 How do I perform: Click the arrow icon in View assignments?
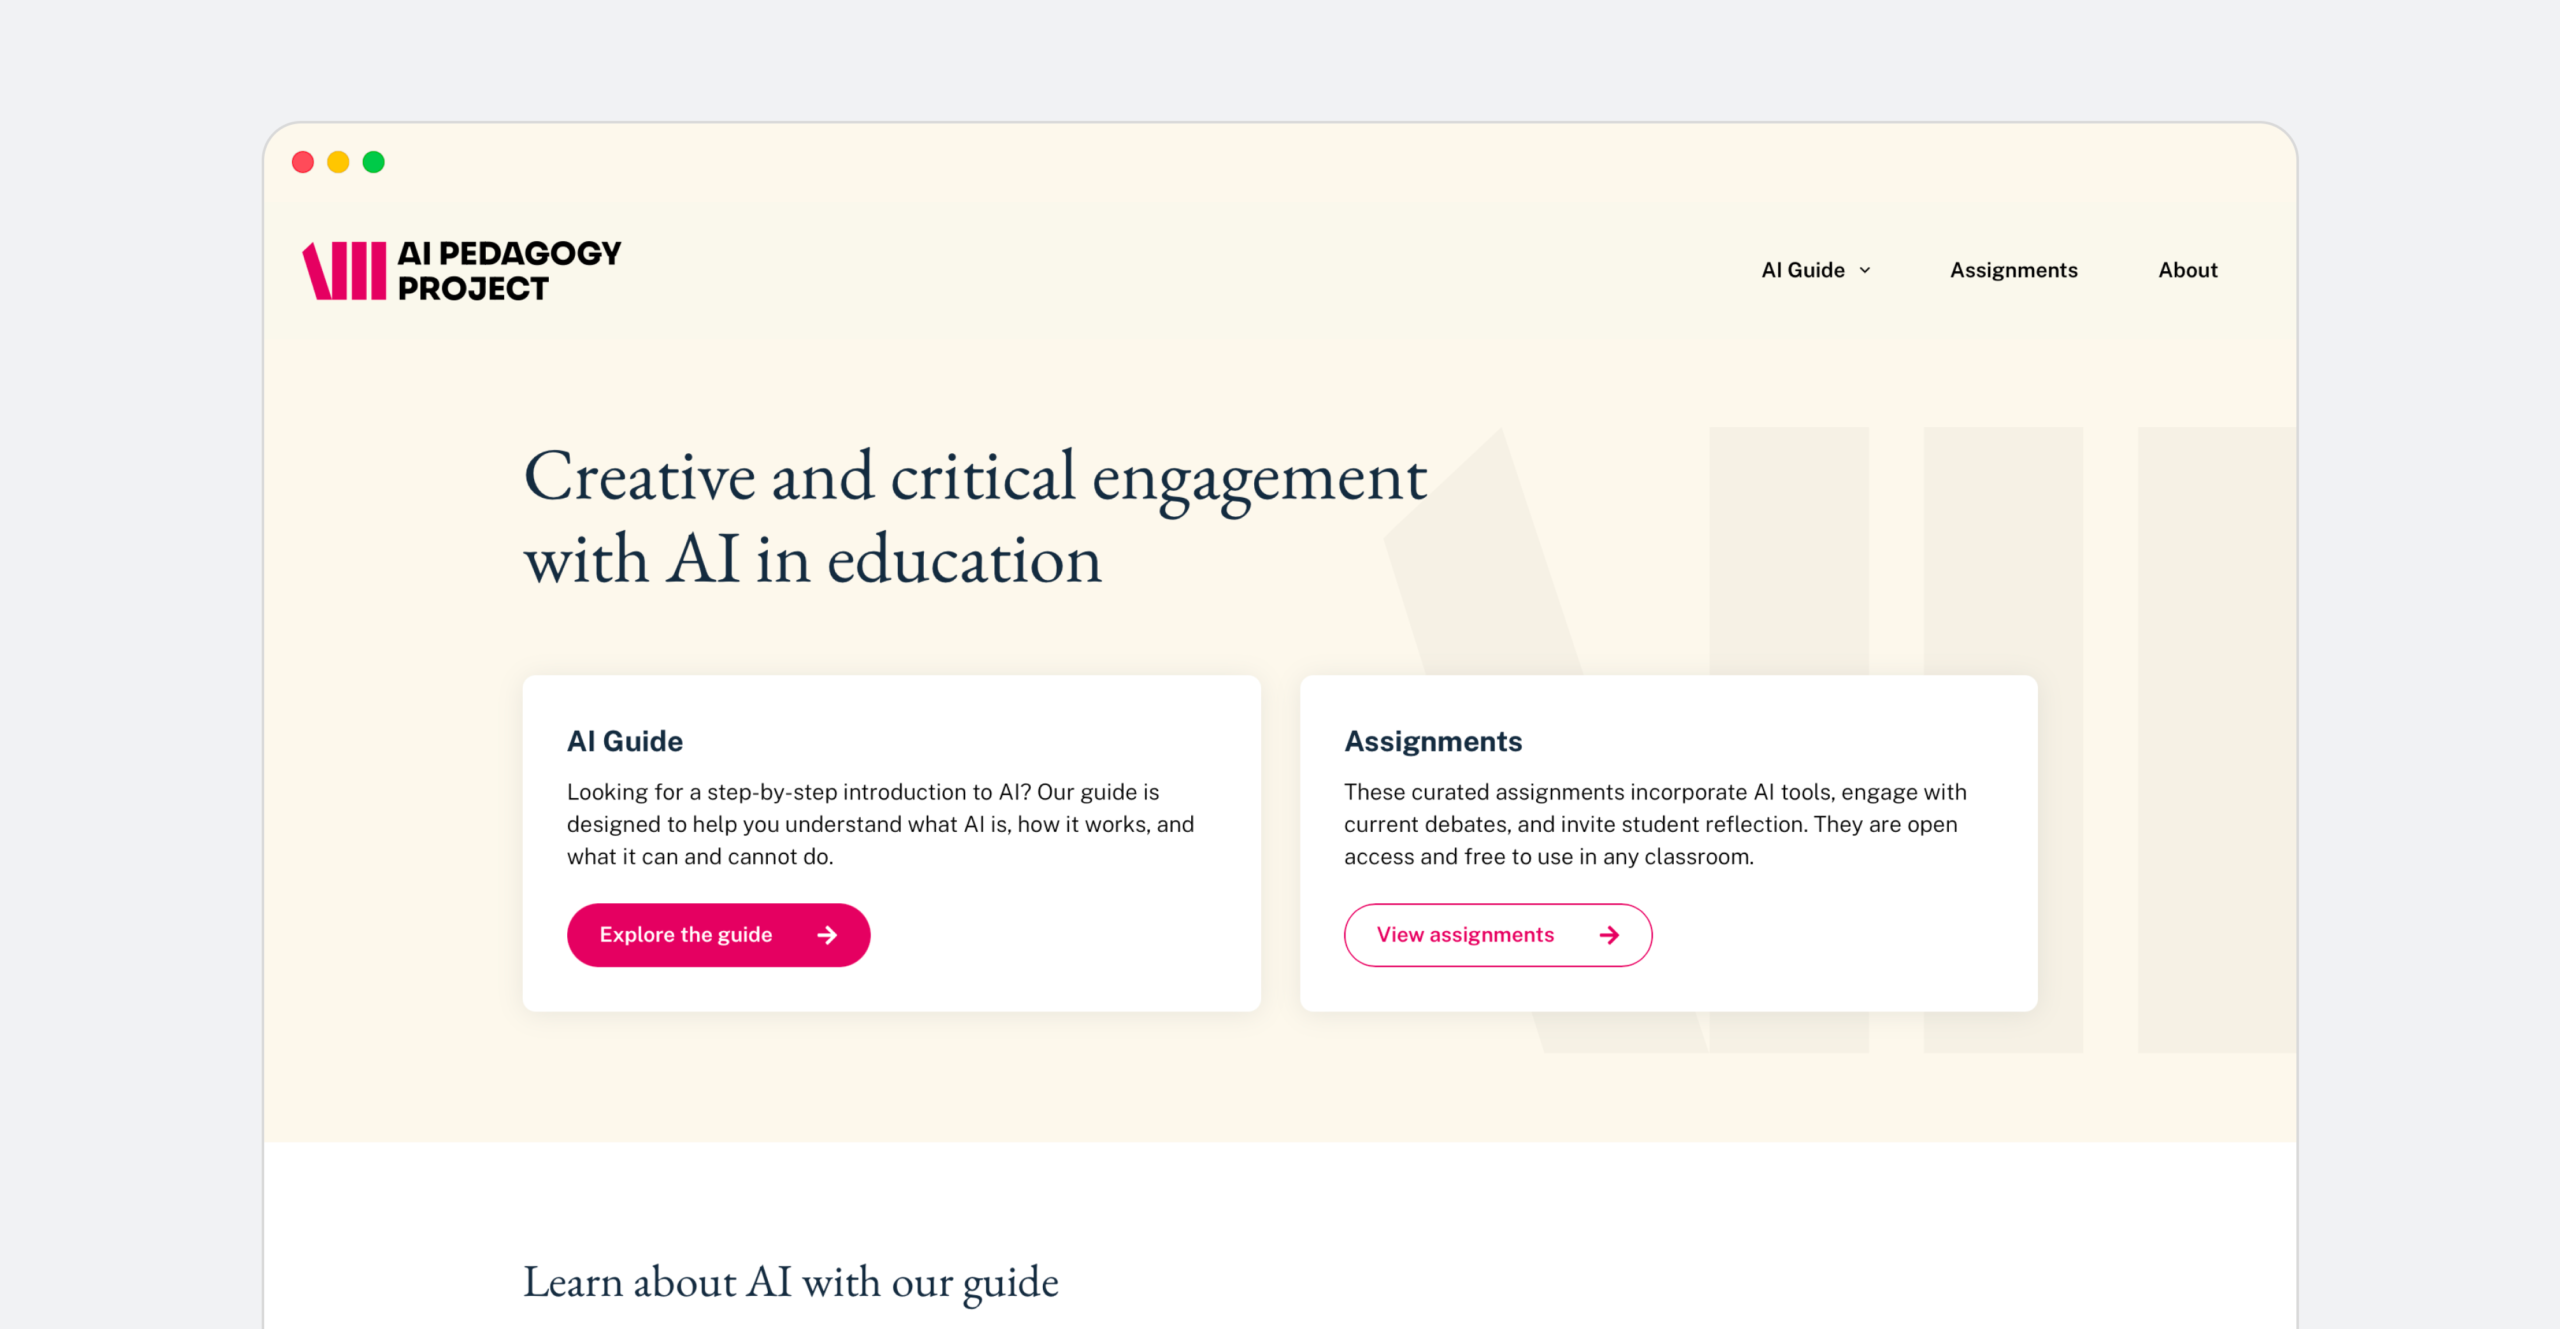(x=1609, y=935)
